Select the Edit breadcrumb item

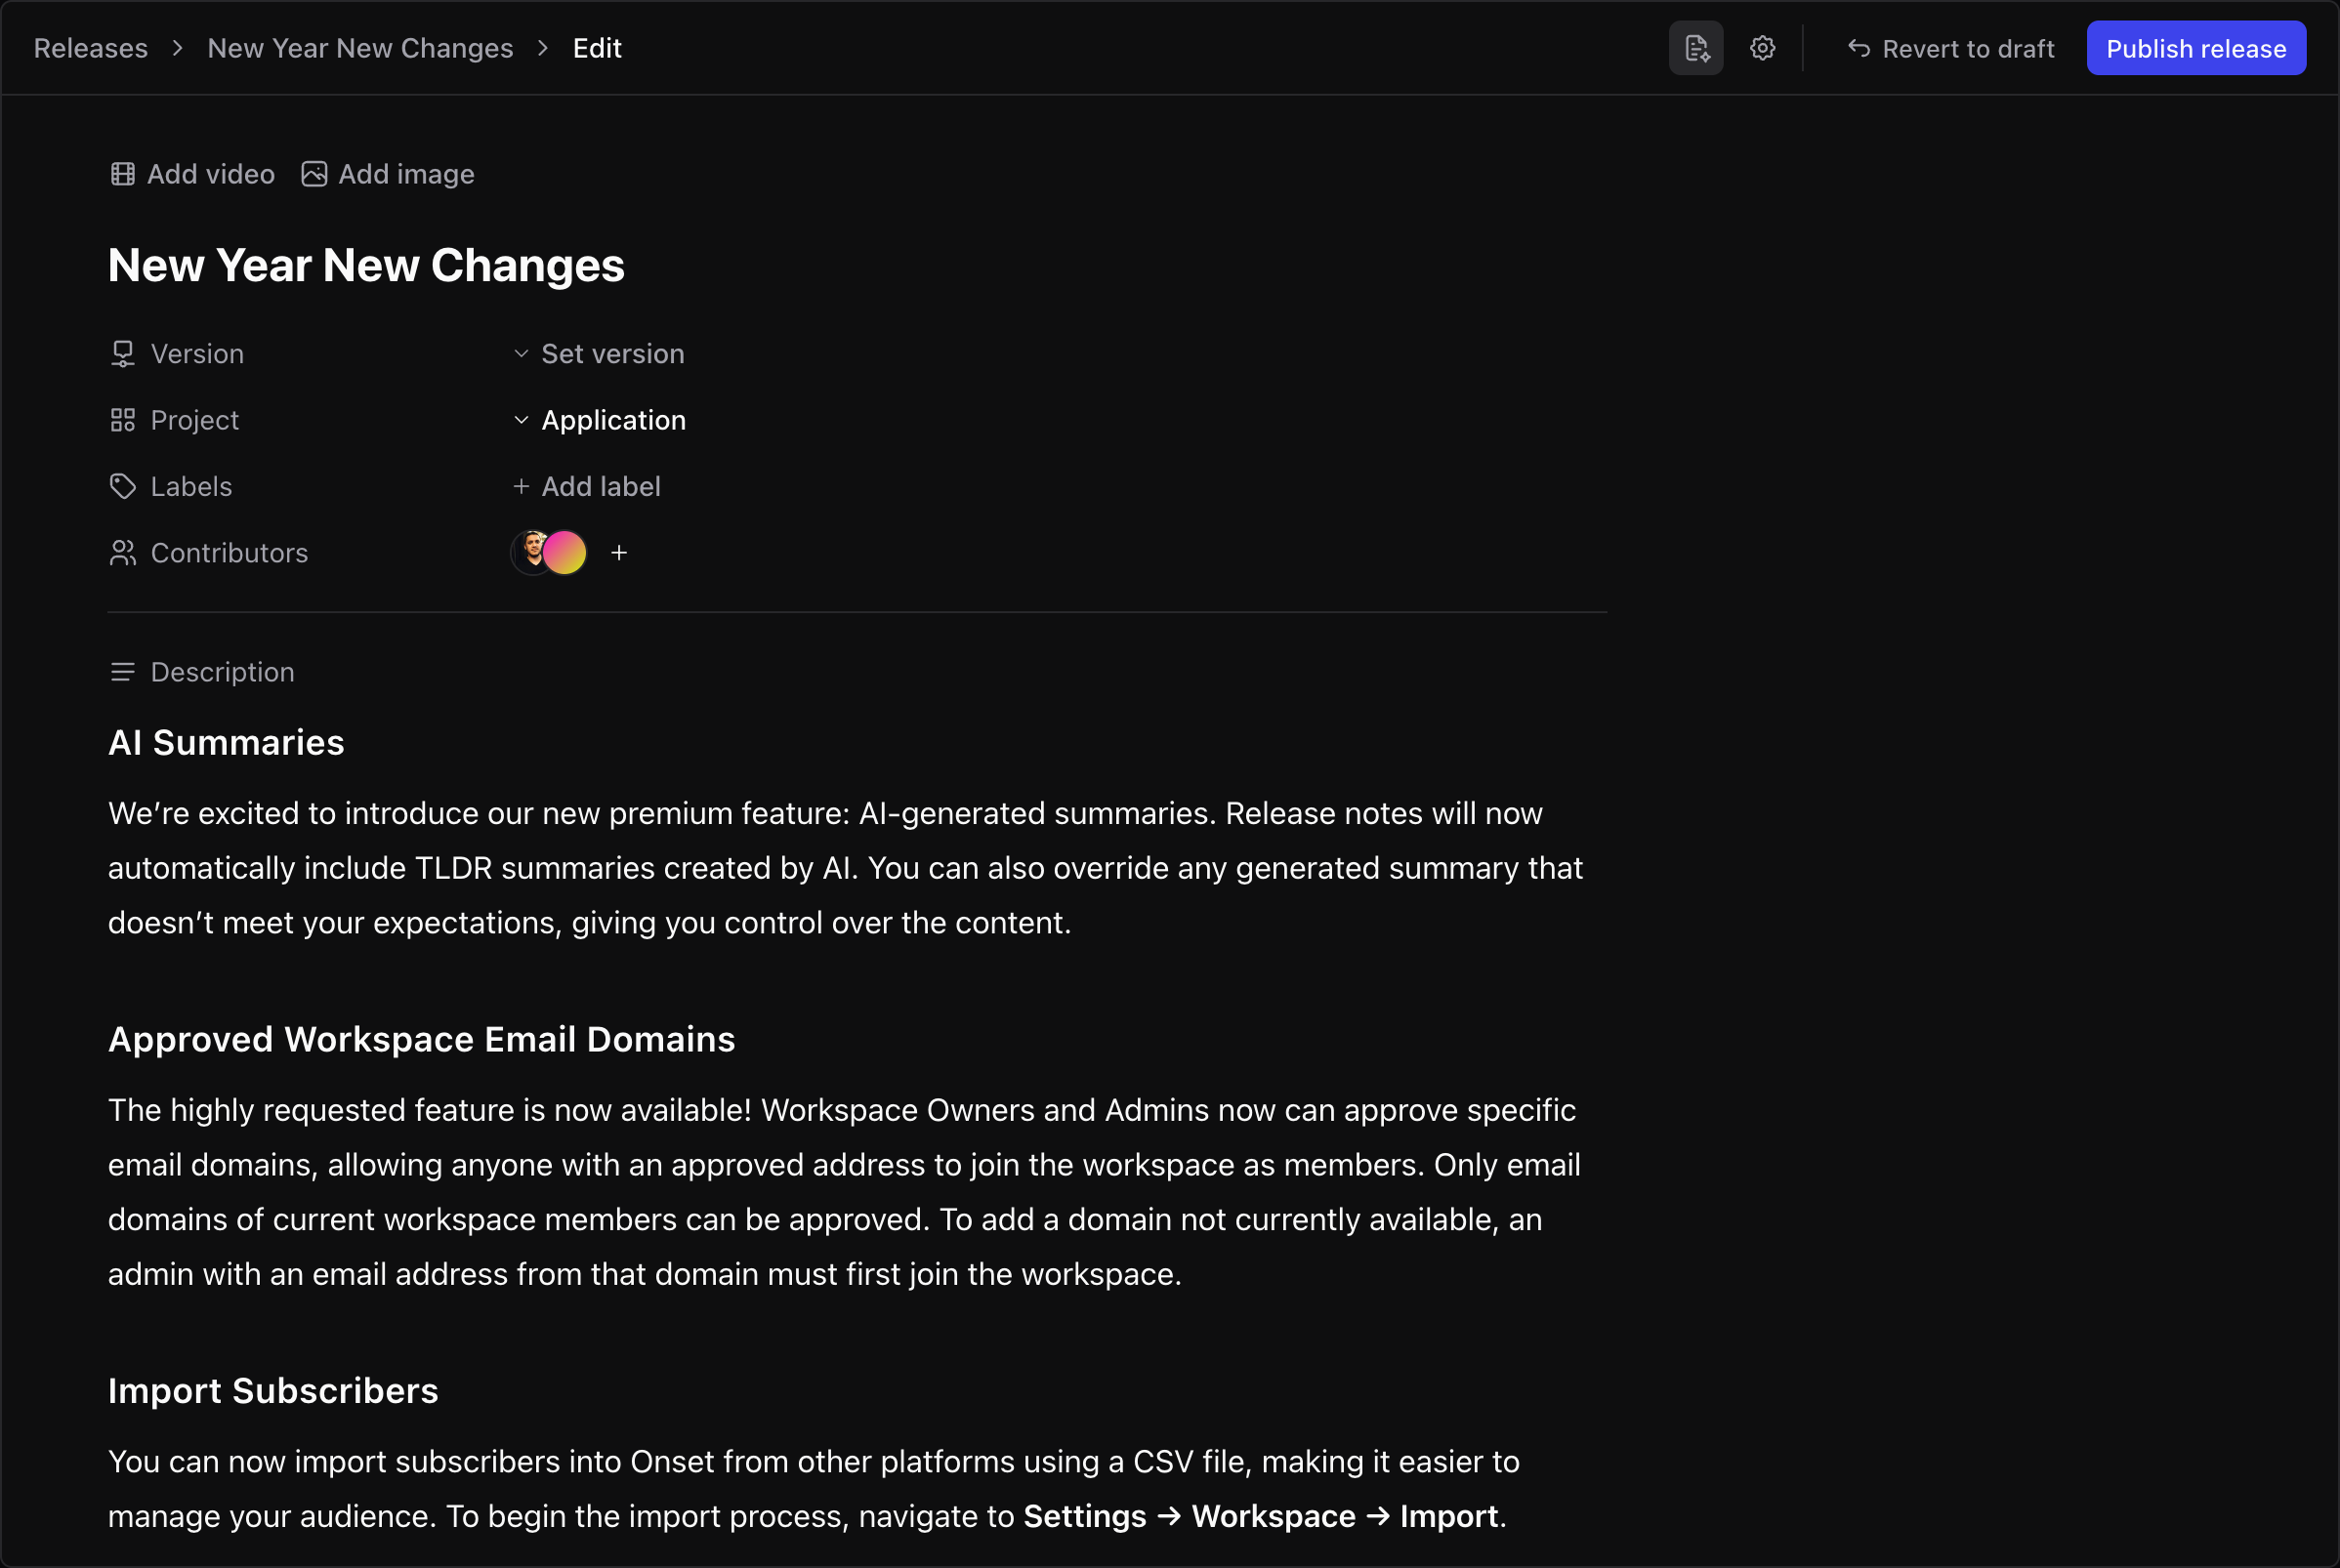tap(596, 47)
